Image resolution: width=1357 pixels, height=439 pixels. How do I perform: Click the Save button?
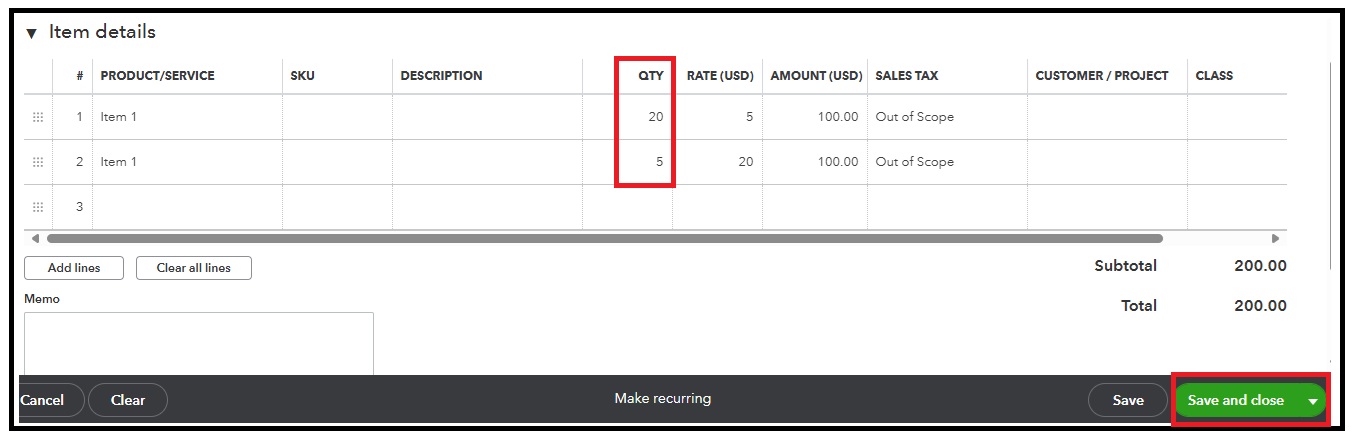click(x=1128, y=400)
